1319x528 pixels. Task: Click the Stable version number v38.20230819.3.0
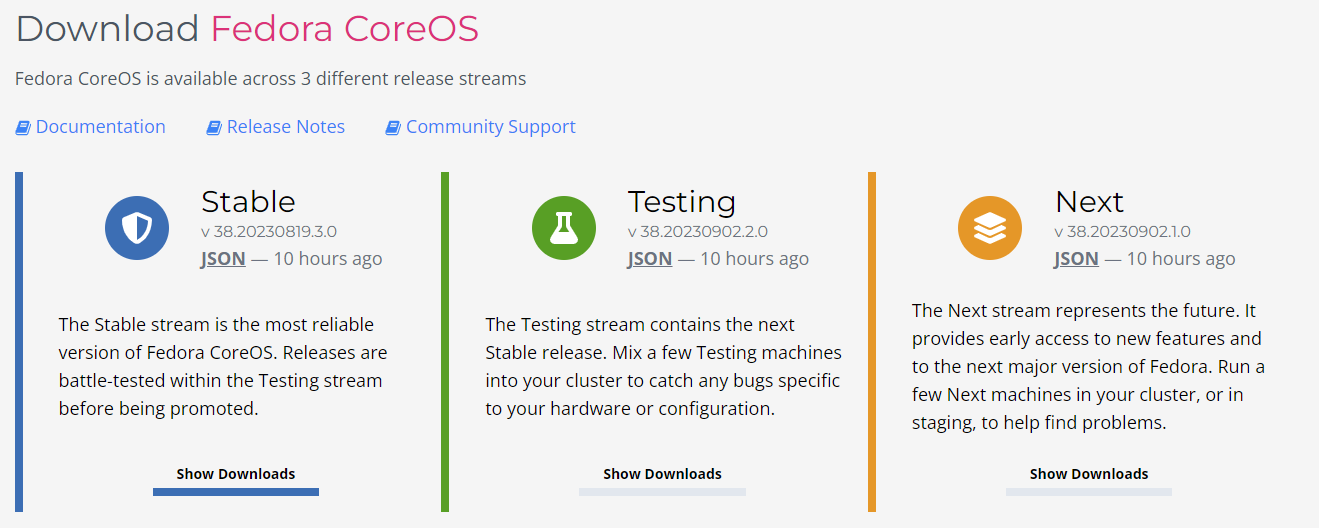pyautogui.click(x=268, y=232)
